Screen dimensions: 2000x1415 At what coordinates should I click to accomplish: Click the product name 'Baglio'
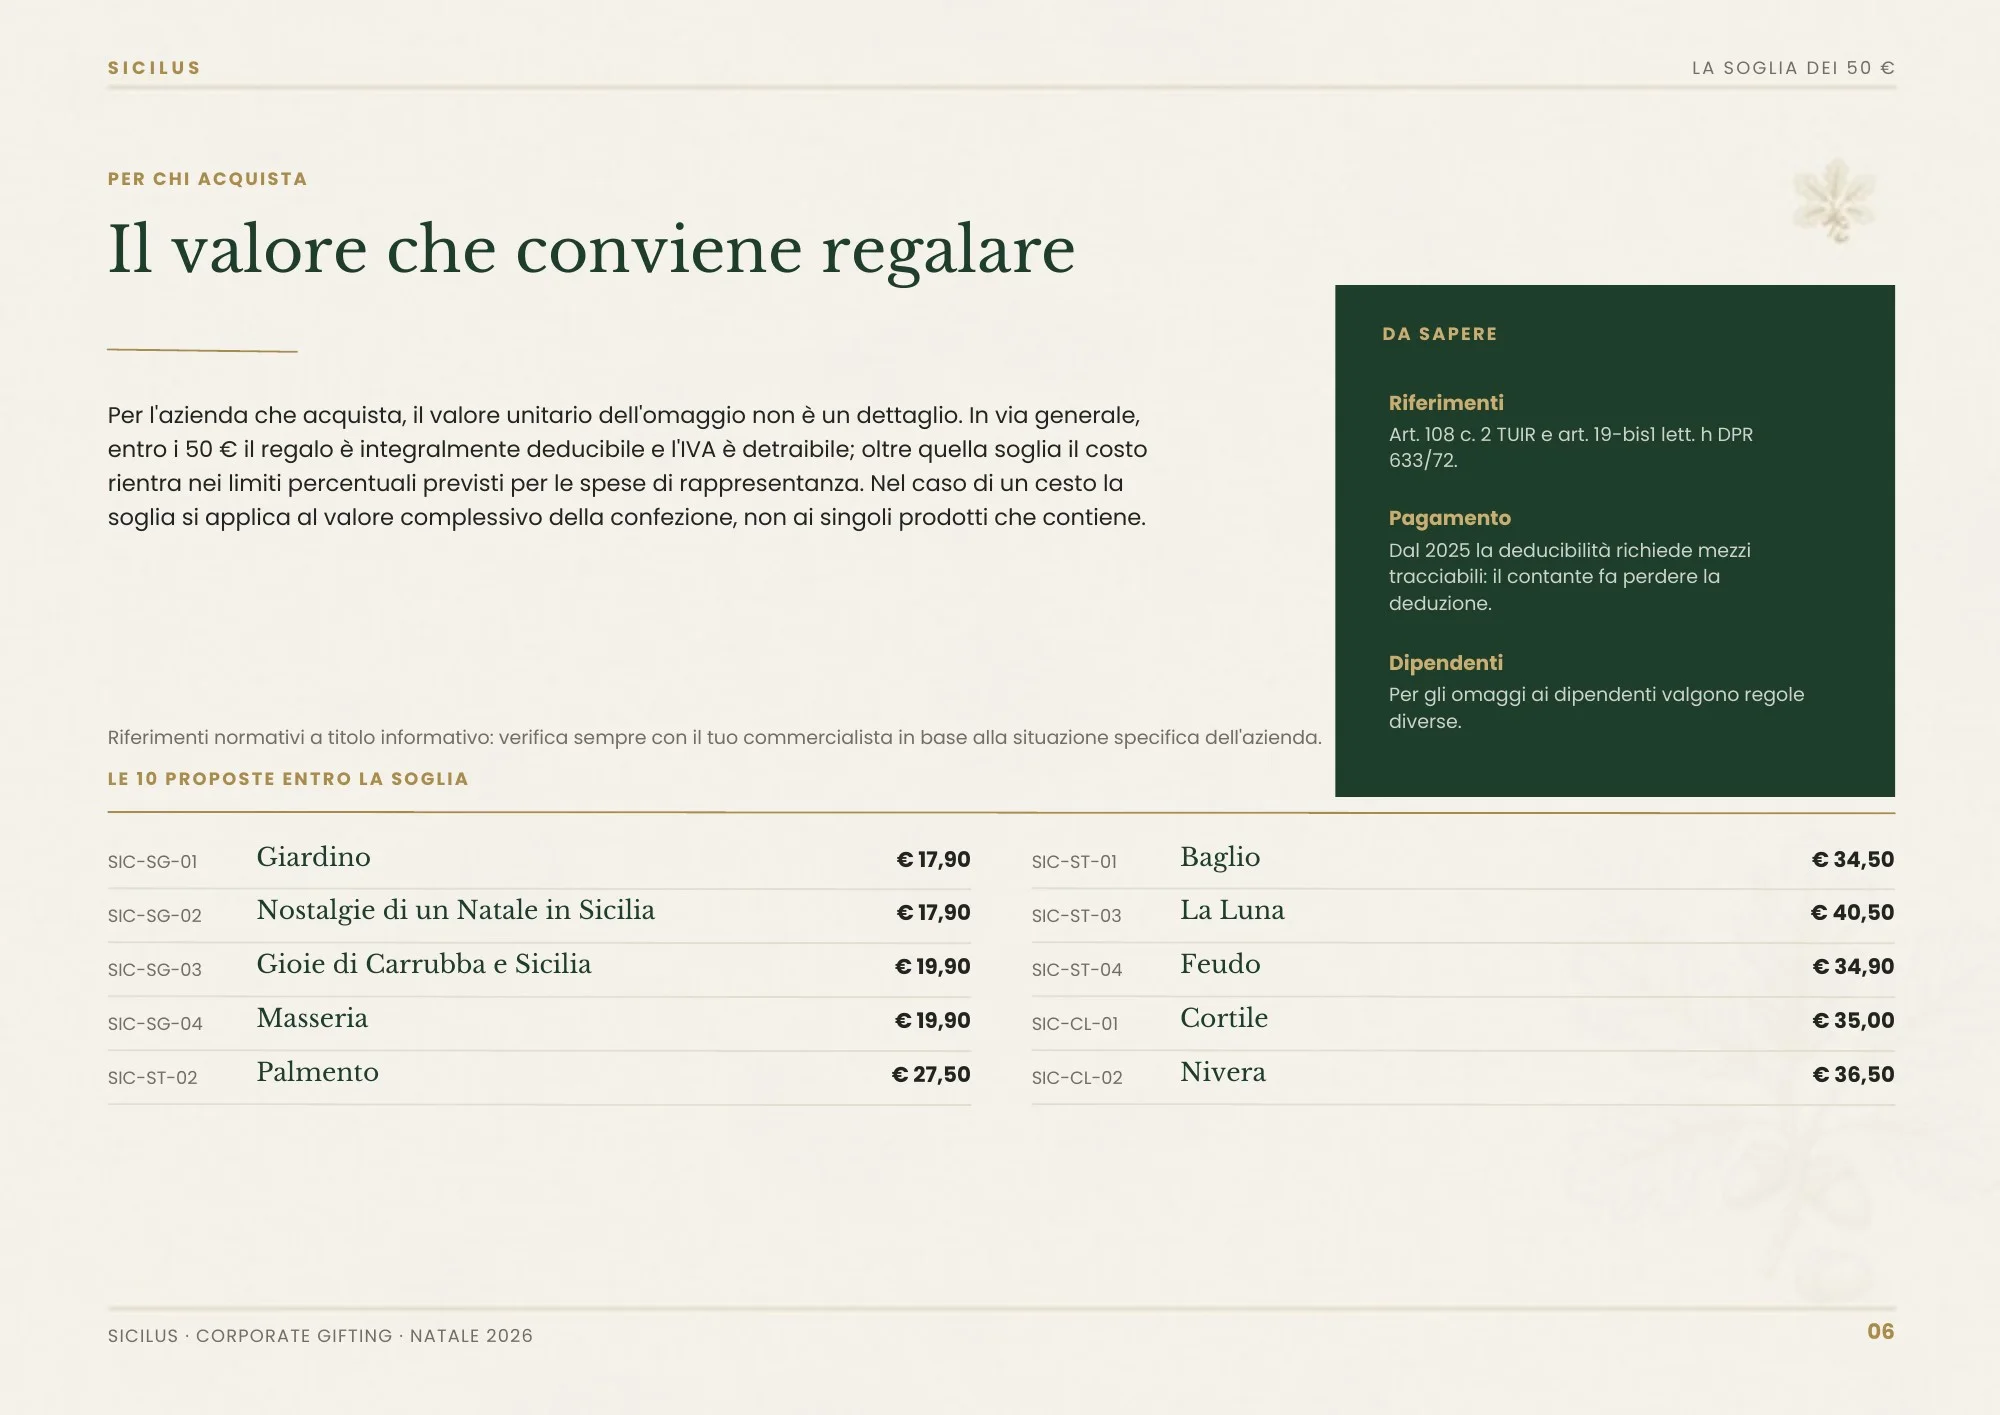point(1220,857)
